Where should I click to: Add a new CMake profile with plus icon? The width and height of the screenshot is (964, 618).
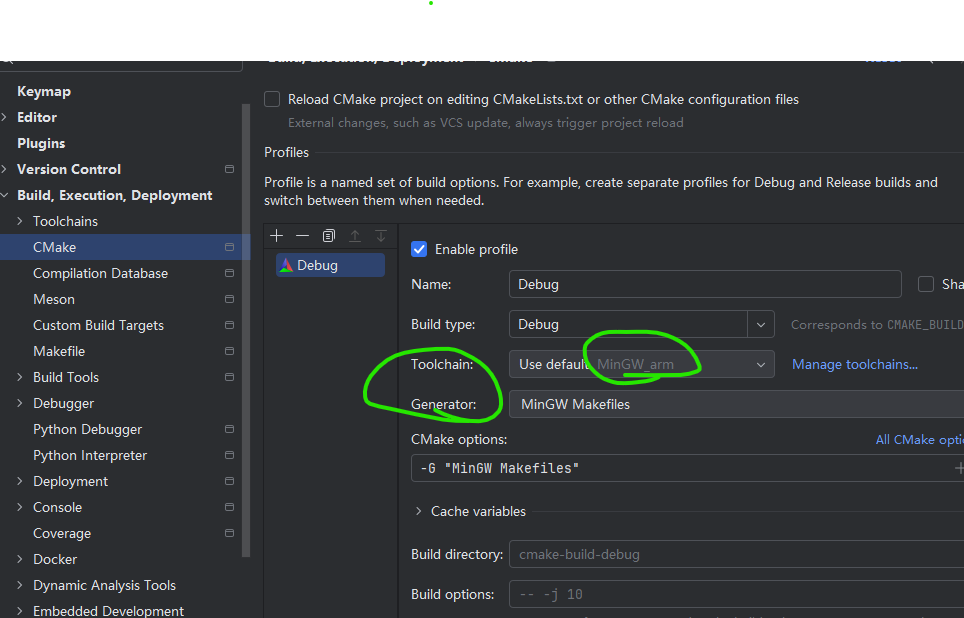pos(277,236)
